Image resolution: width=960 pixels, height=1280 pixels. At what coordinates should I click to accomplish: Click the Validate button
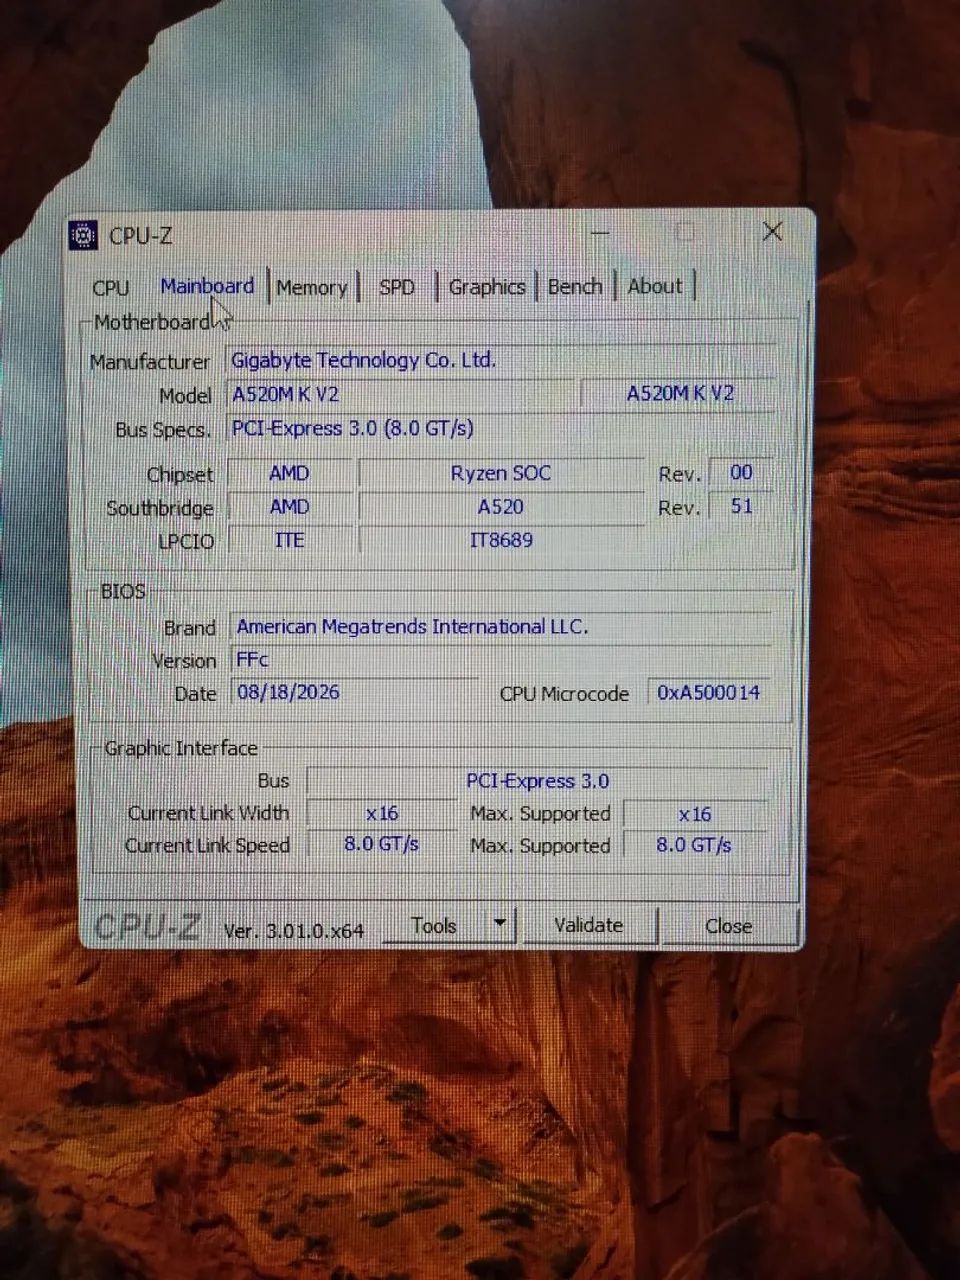coord(588,926)
